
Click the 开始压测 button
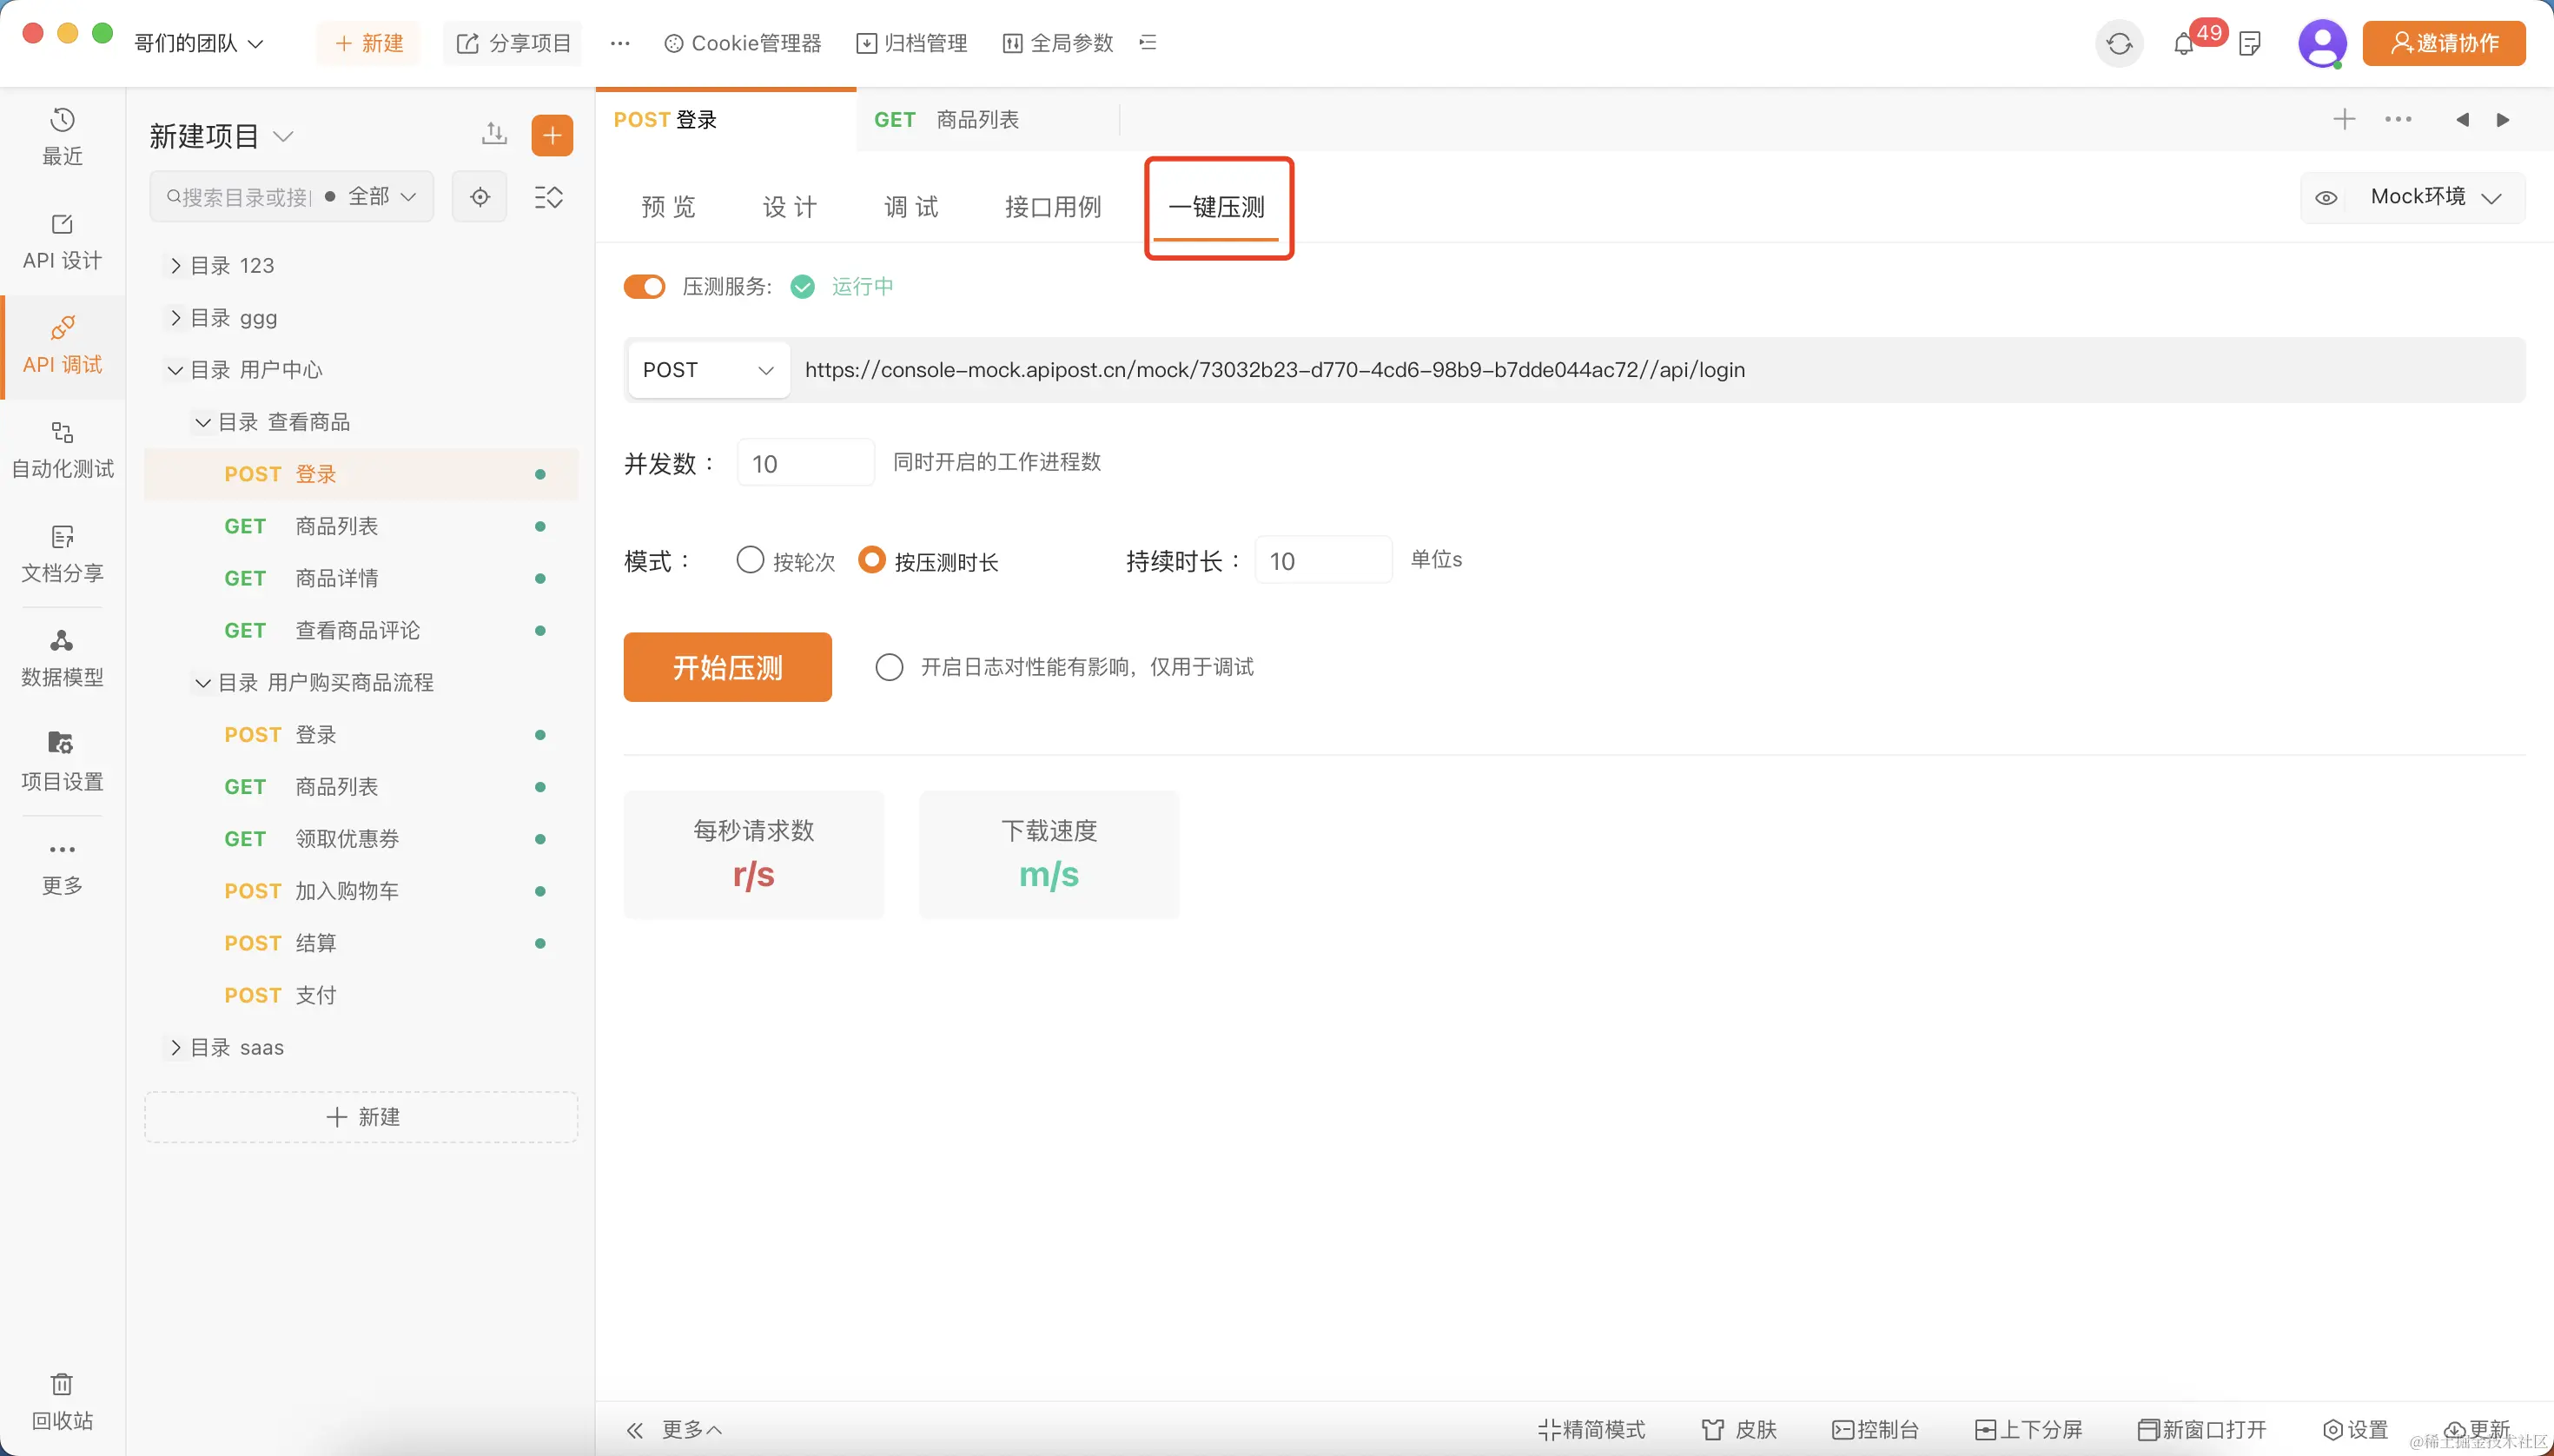pos(727,667)
